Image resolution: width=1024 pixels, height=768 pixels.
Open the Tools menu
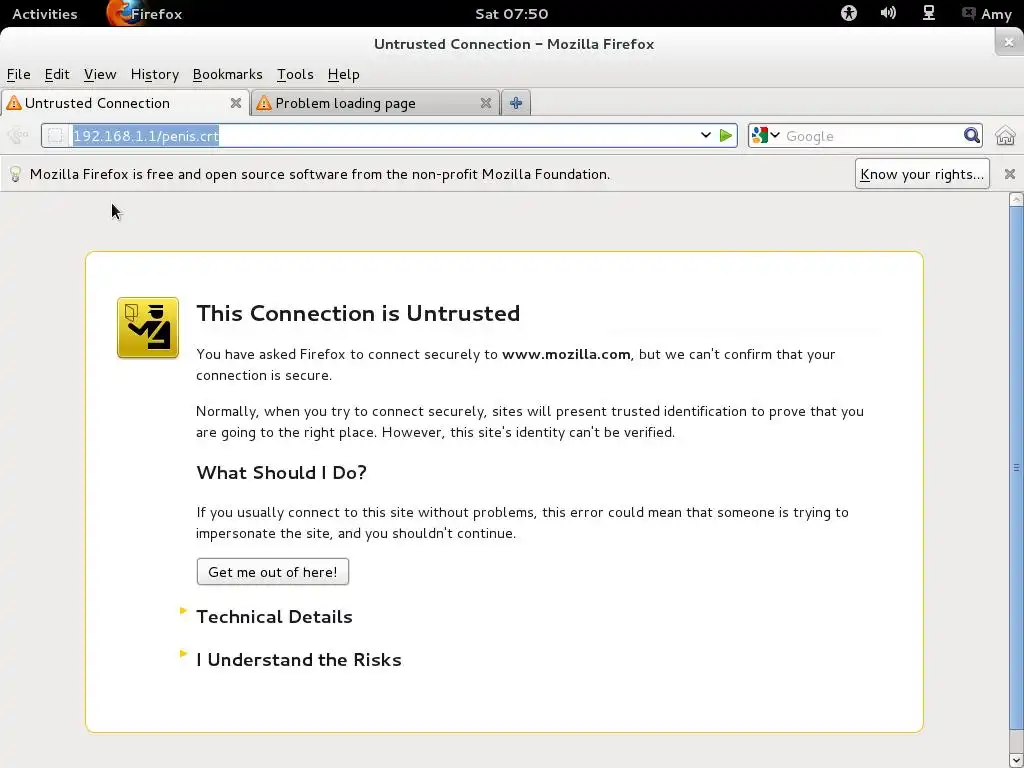click(295, 74)
